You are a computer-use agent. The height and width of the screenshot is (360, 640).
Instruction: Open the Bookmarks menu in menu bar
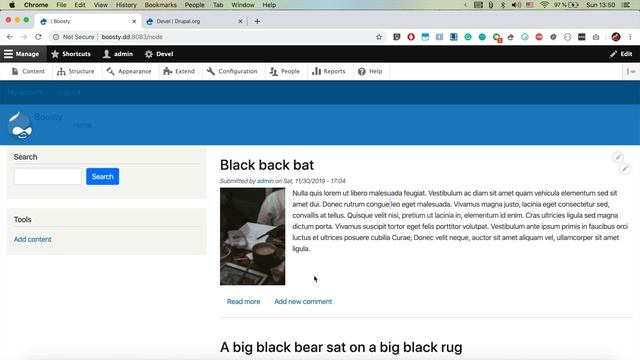160,5
